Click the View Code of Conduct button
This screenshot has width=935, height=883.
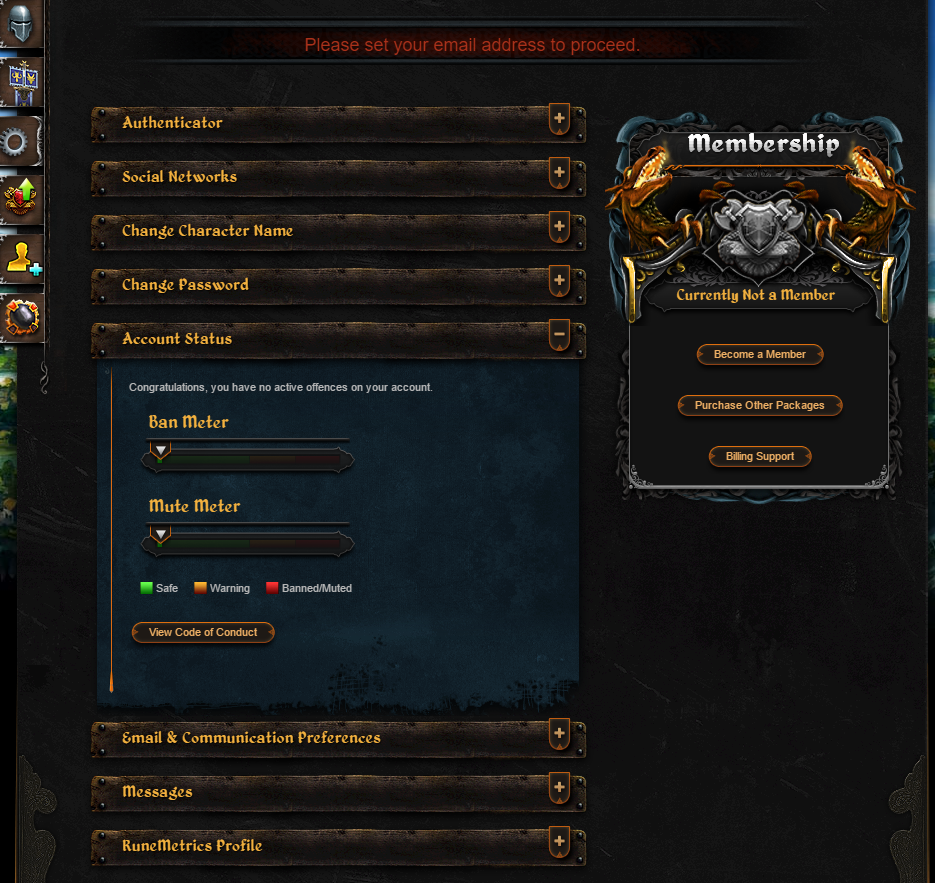coord(203,632)
